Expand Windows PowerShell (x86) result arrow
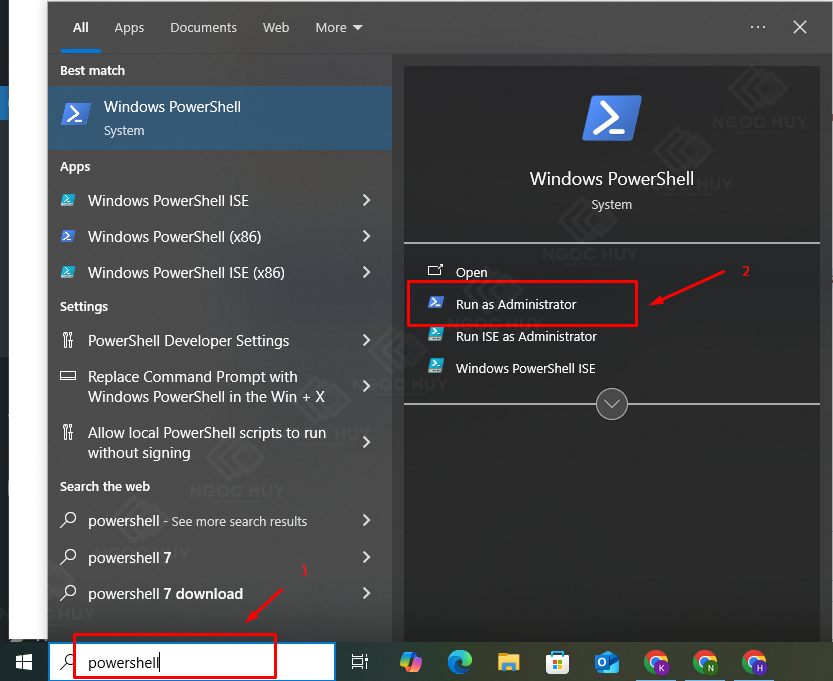Image resolution: width=833 pixels, height=681 pixels. tap(367, 236)
